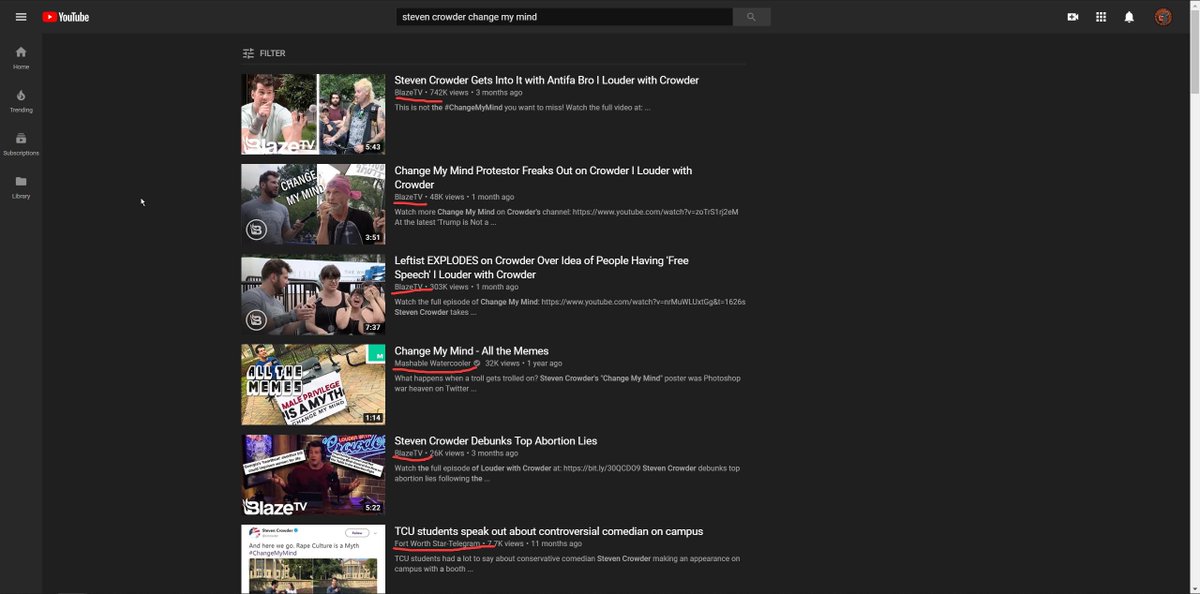The image size is (1200, 594).
Task: Open BlazeTV channel under the Antifa Bro video
Action: coord(408,92)
